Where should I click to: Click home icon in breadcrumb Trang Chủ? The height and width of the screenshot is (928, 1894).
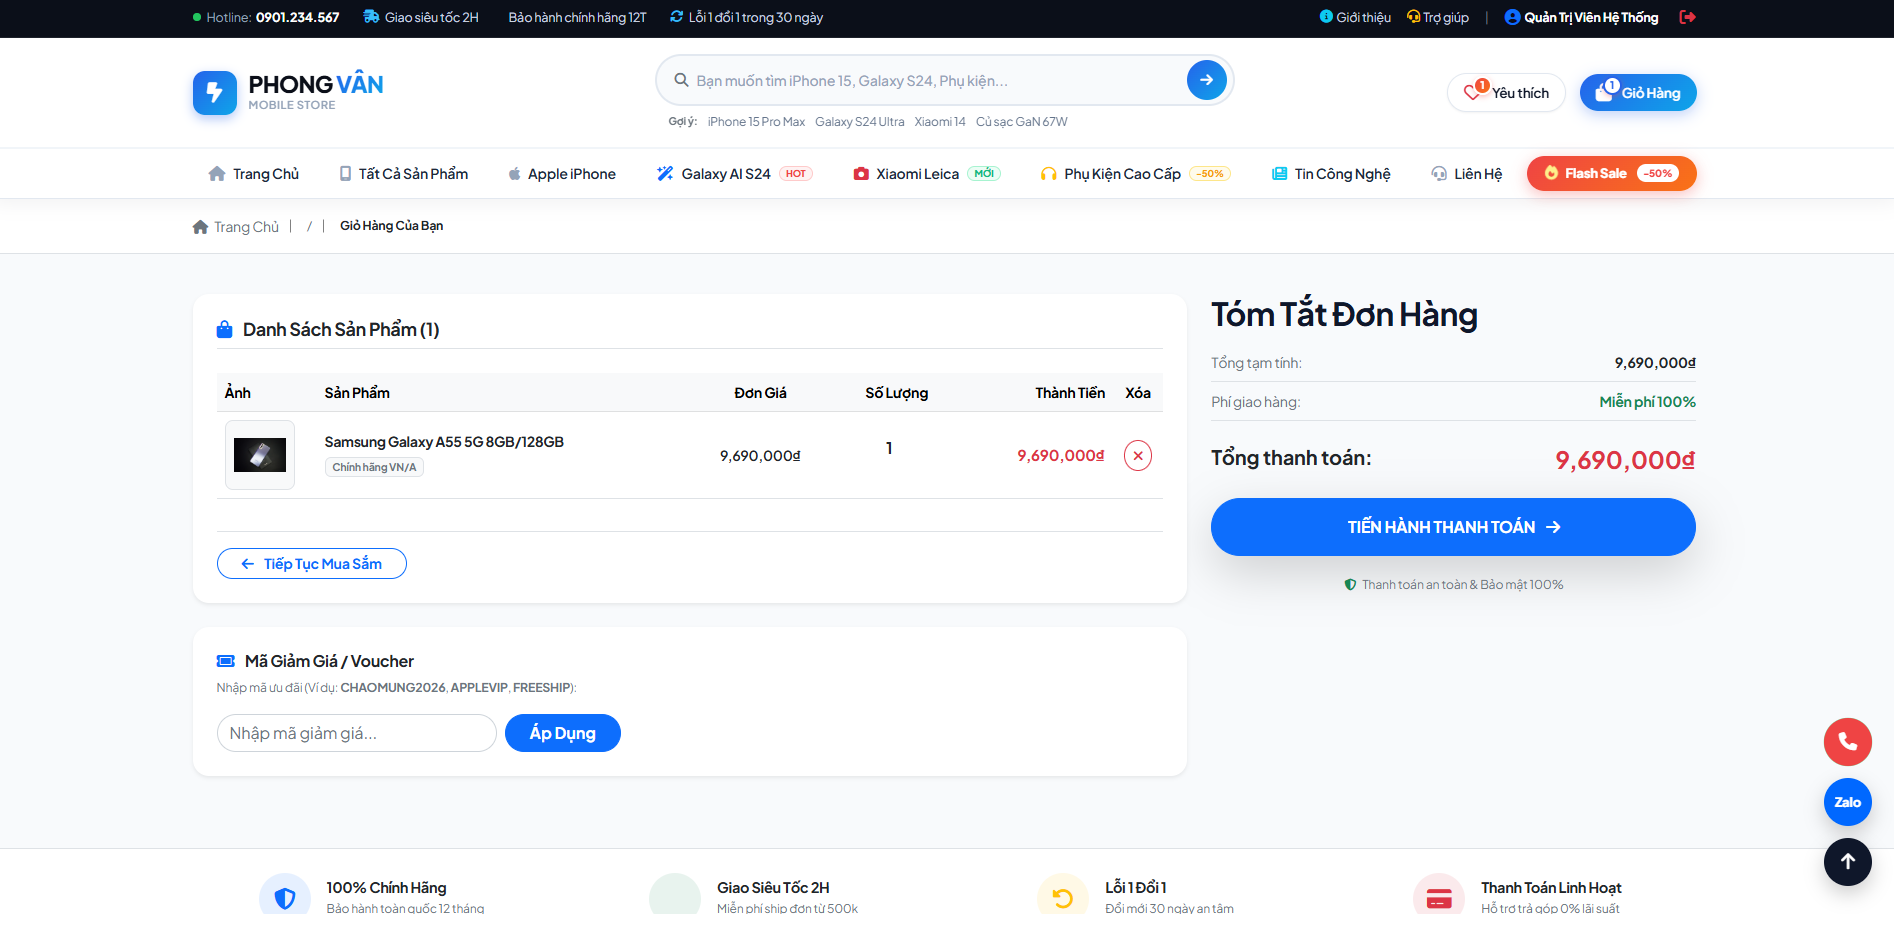click(x=200, y=227)
